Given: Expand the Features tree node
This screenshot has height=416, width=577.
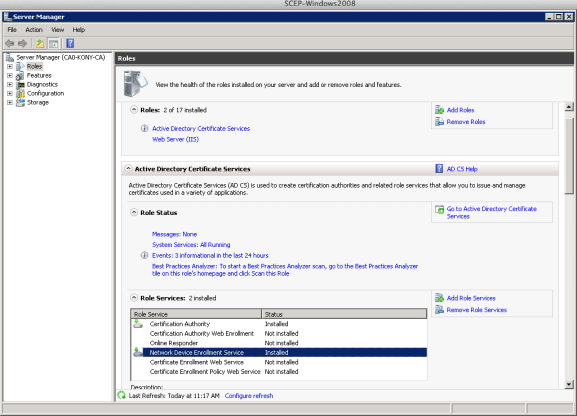Looking at the screenshot, I should click(10, 75).
